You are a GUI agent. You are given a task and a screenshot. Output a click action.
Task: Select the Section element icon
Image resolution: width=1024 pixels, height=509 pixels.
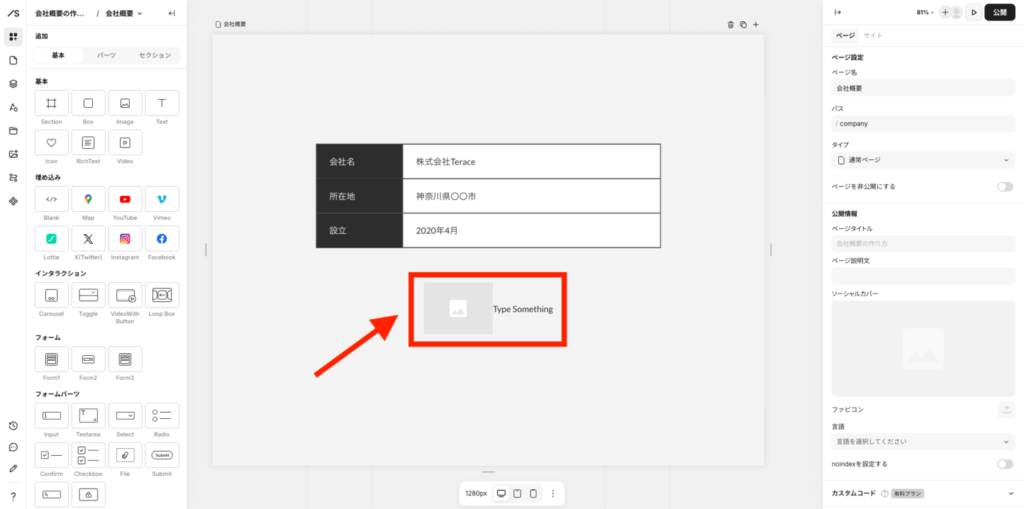point(51,103)
